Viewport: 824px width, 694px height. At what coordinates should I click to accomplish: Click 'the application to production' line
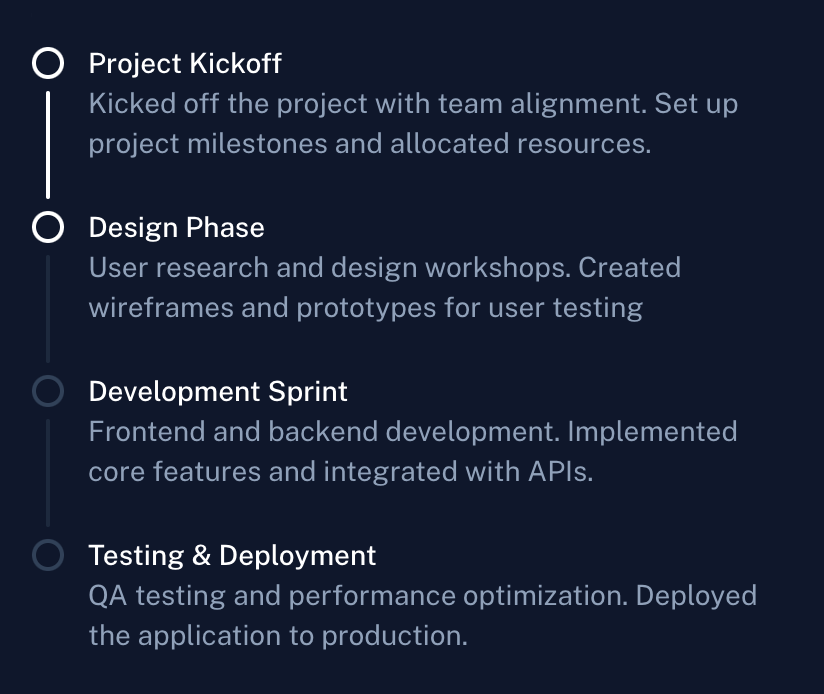click(278, 636)
